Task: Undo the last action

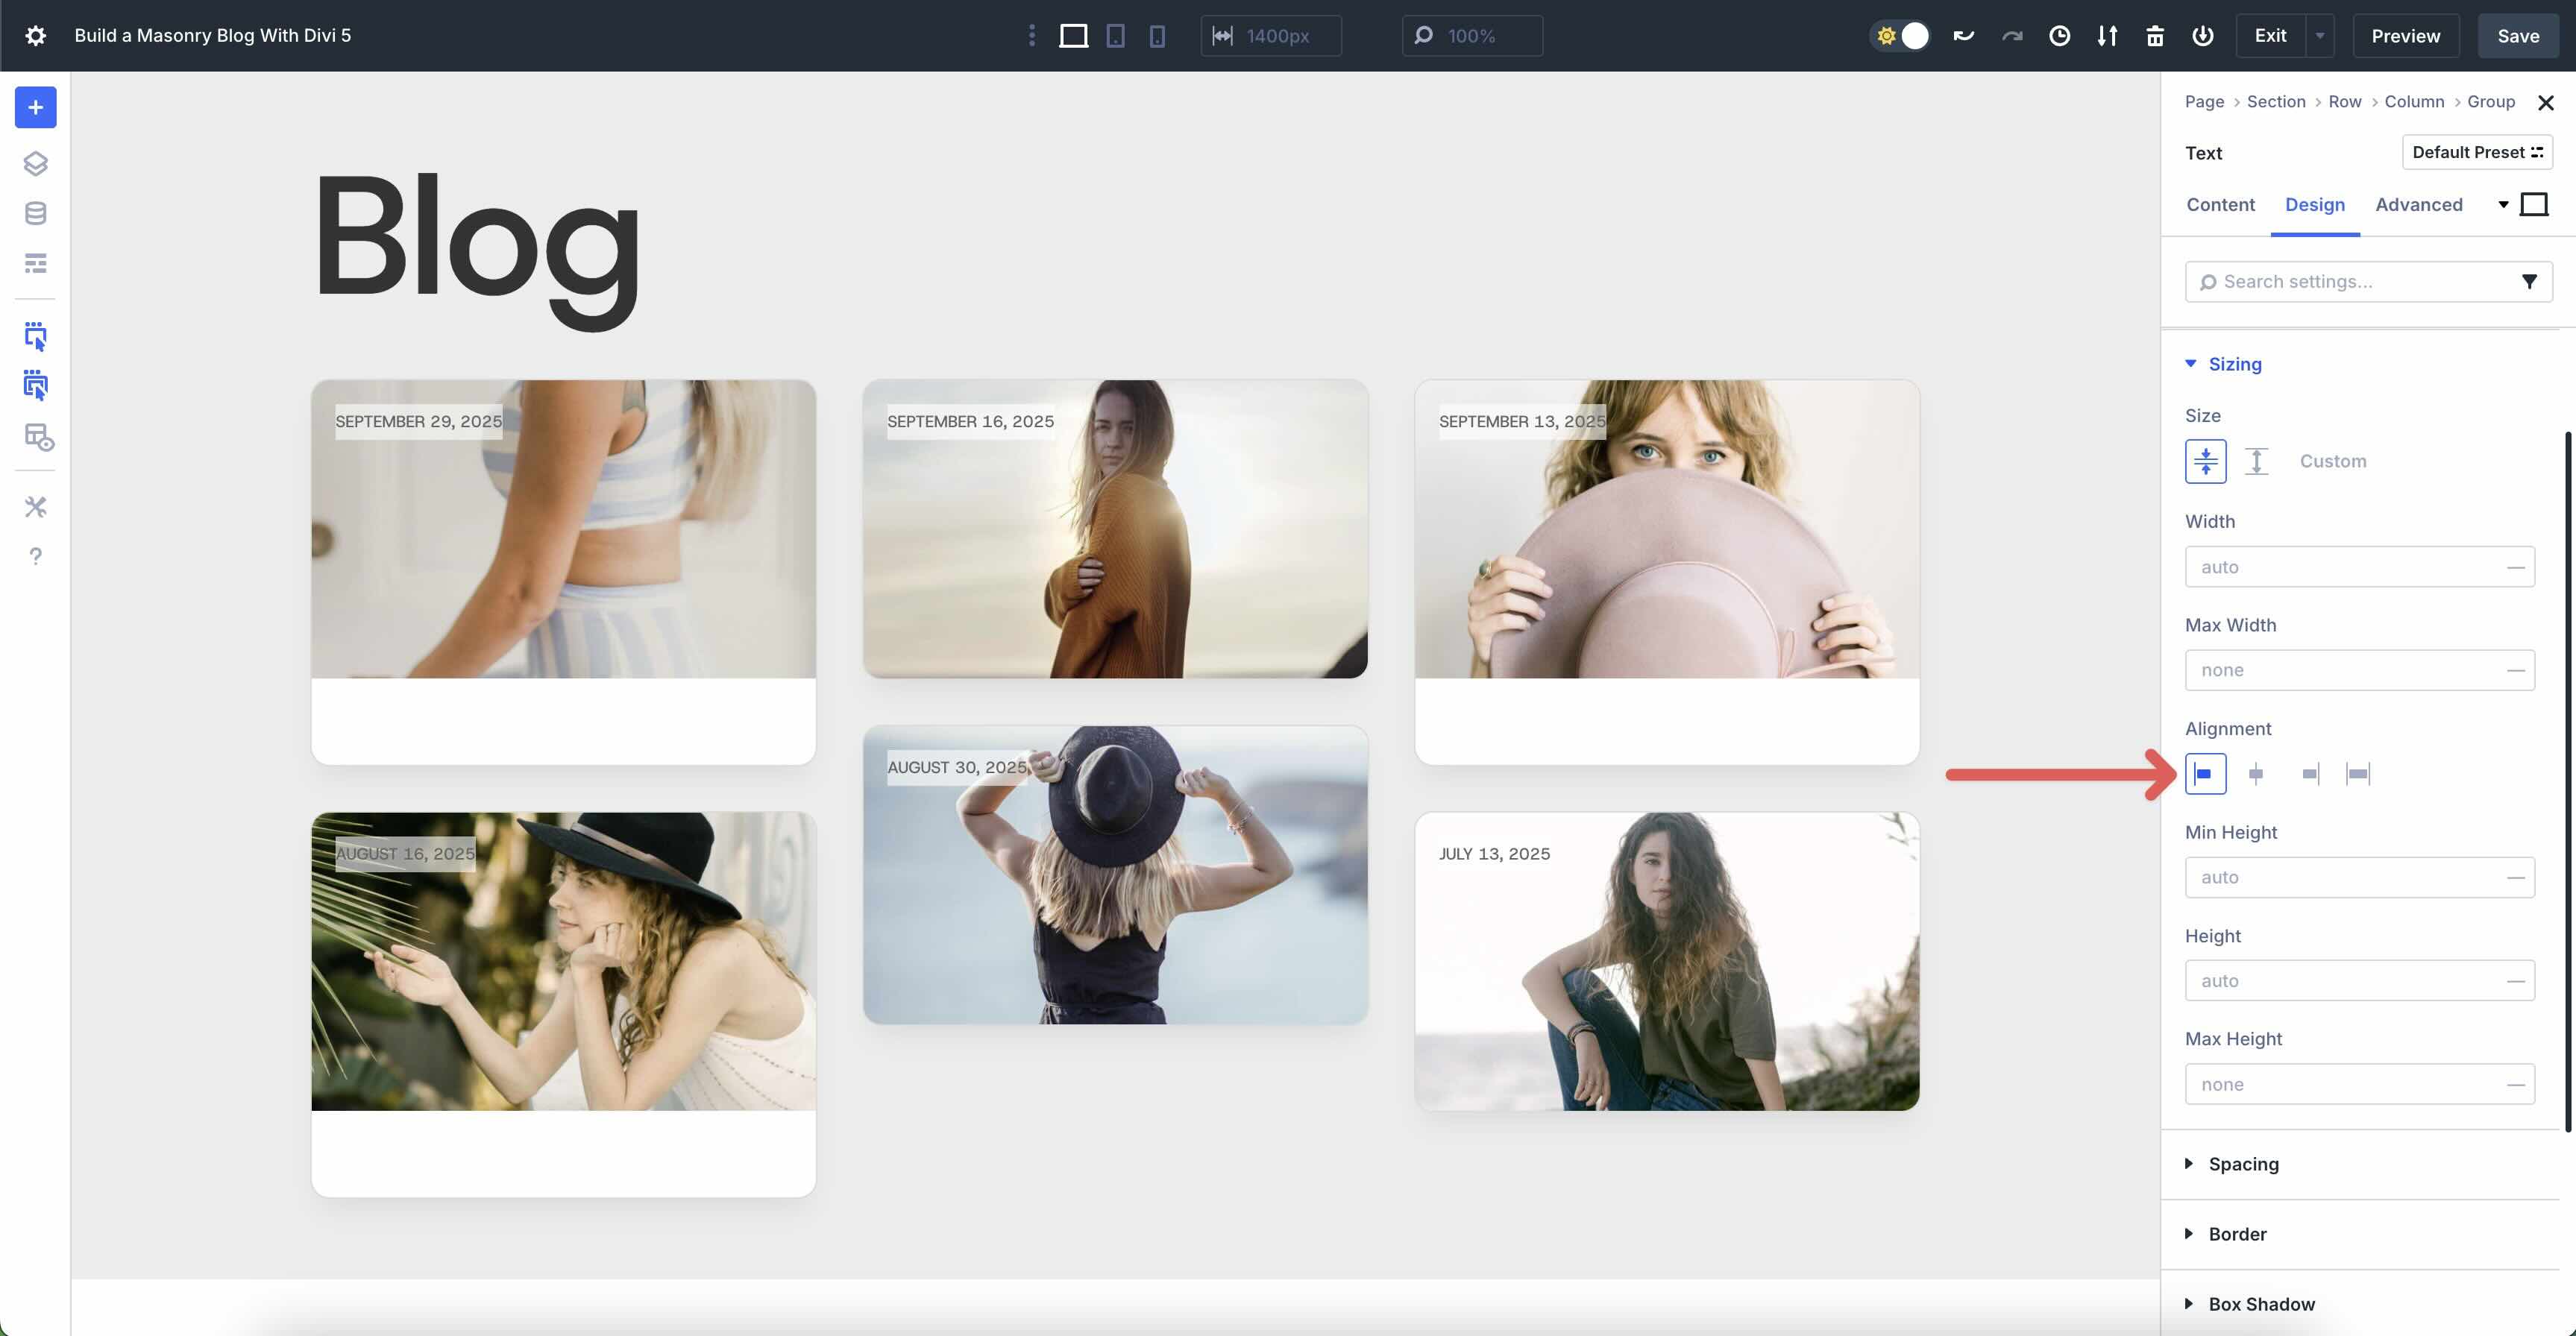Action: coord(1963,35)
